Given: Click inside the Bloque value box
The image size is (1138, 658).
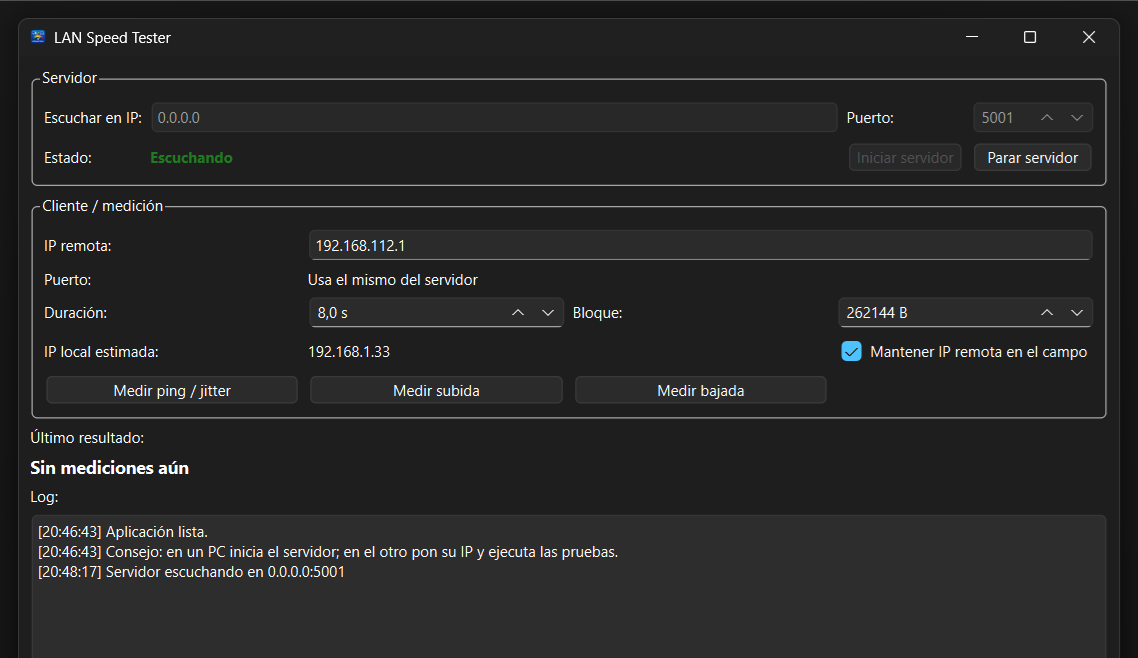Looking at the screenshot, I should pos(930,313).
